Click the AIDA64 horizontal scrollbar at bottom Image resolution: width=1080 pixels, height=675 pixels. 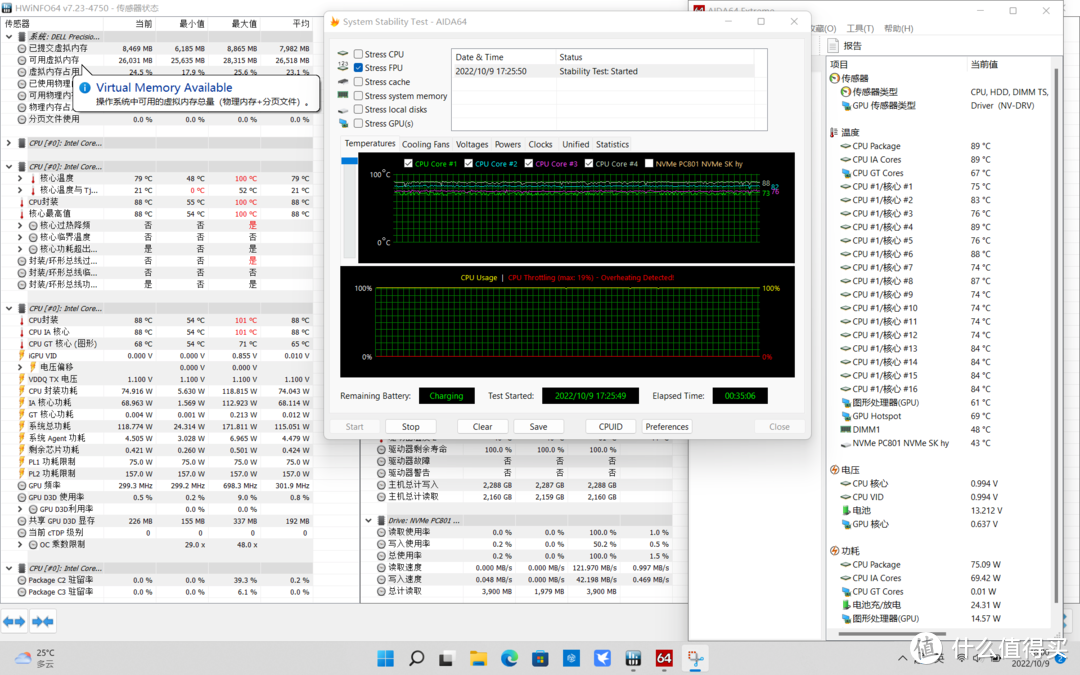[892, 633]
